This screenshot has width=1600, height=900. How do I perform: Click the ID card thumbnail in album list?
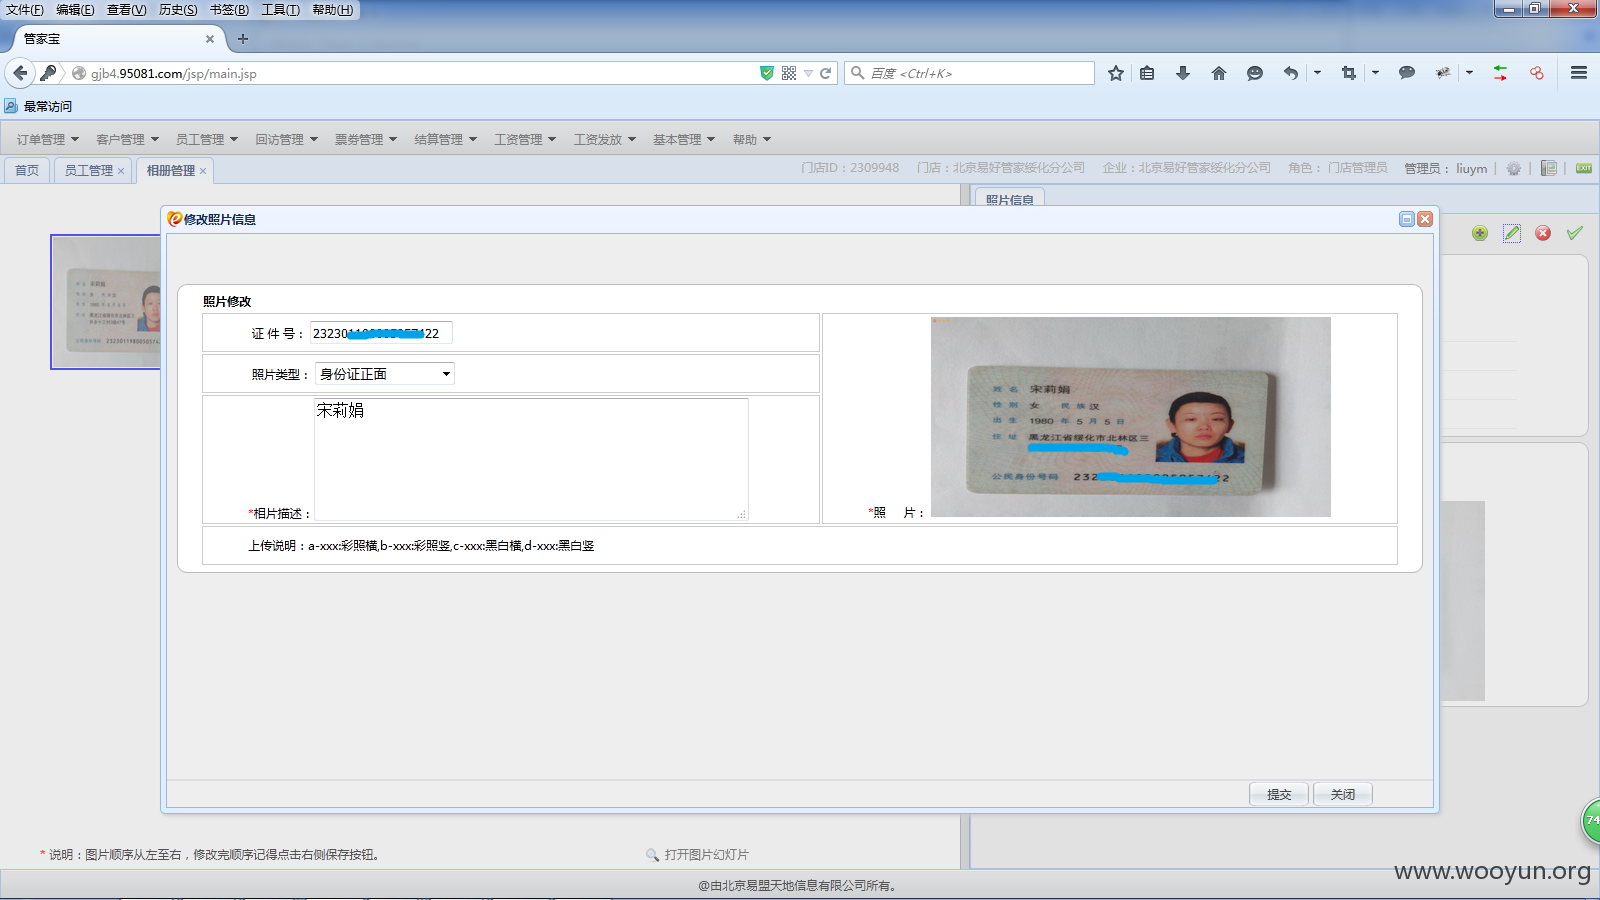(x=106, y=302)
